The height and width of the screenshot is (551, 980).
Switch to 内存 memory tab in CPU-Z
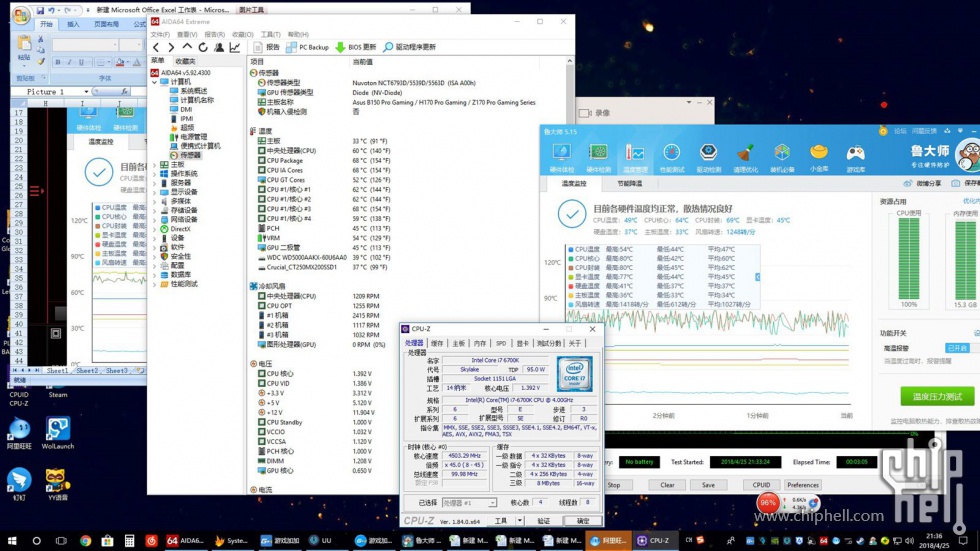(x=479, y=344)
